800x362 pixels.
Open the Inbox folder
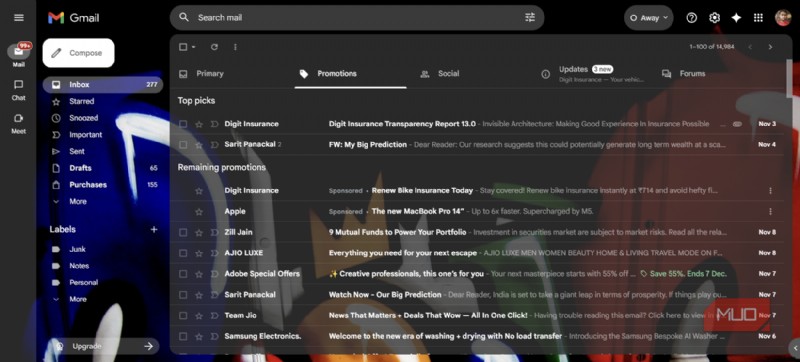103,85
